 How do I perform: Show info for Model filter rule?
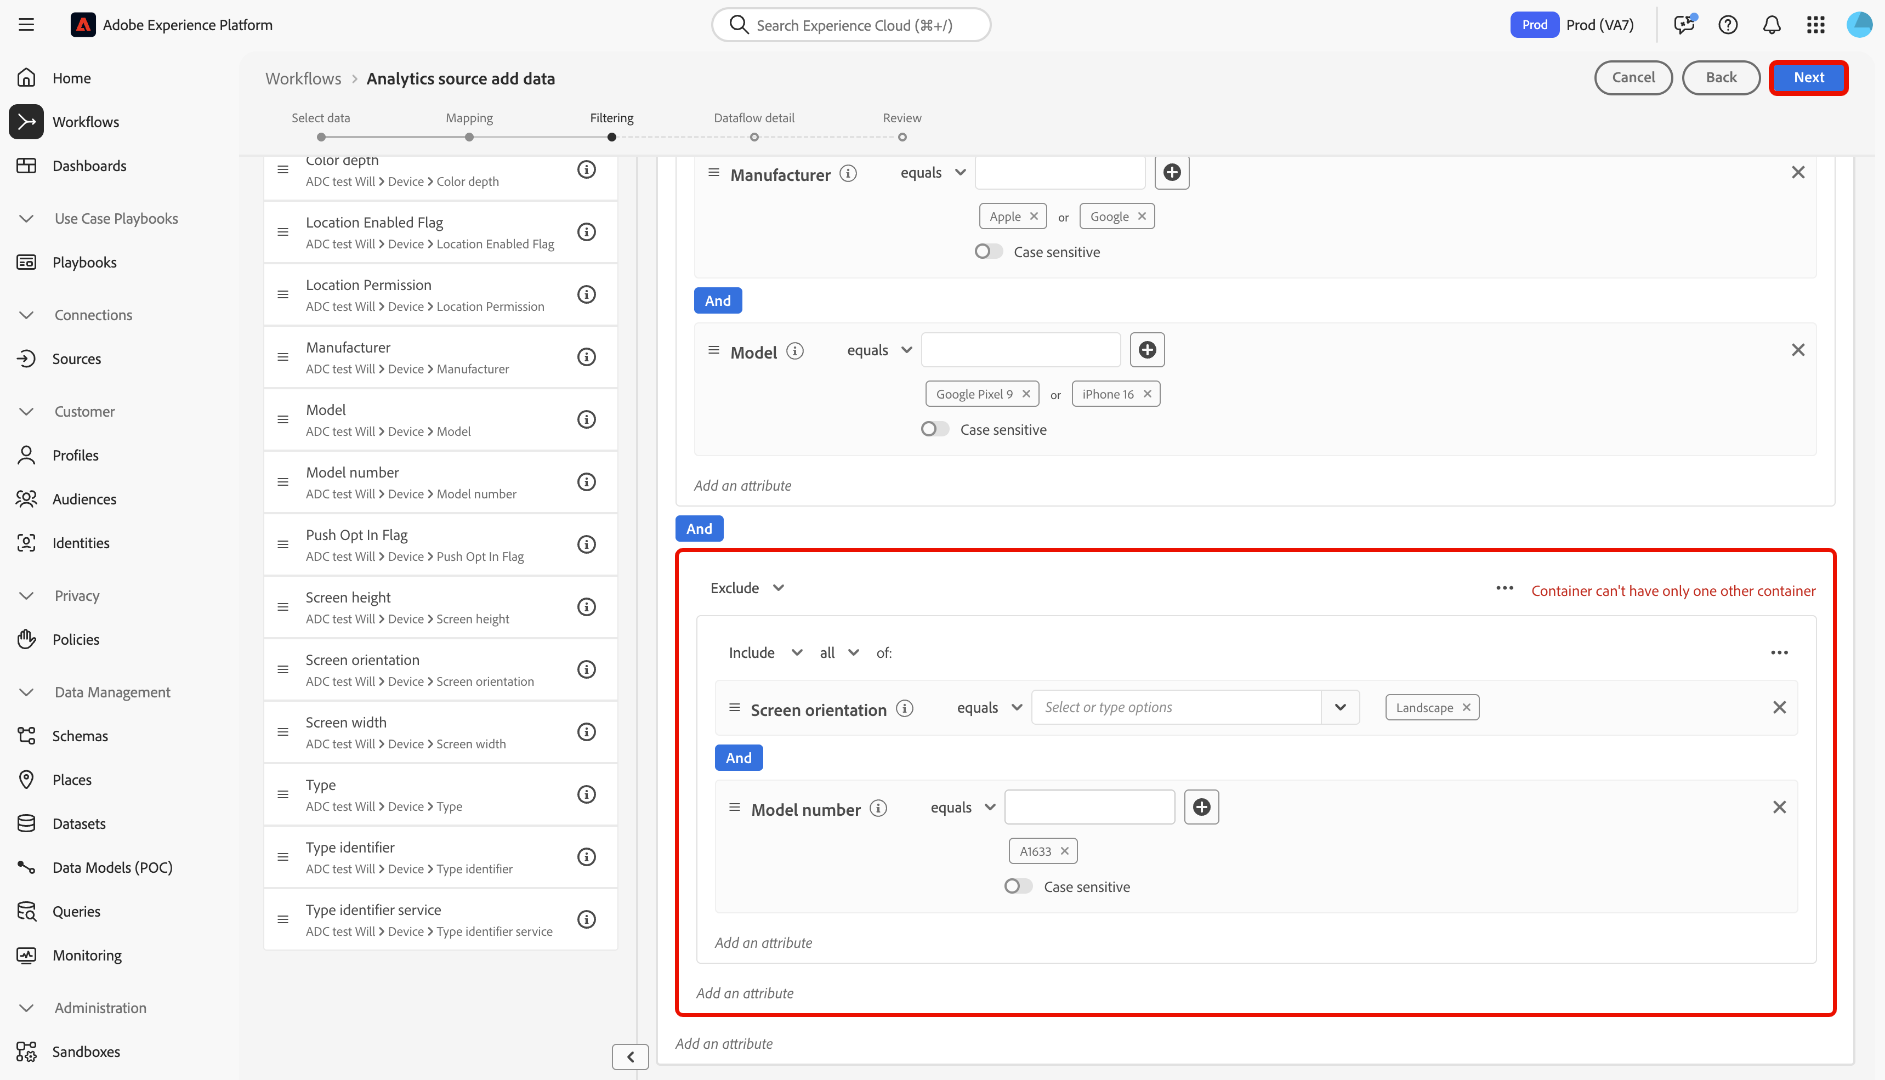[x=795, y=351]
